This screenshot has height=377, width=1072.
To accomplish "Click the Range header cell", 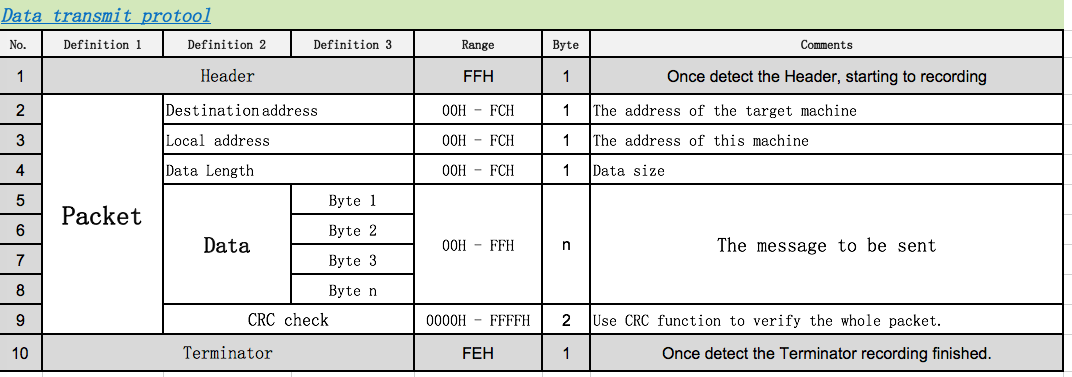I will coord(478,44).
